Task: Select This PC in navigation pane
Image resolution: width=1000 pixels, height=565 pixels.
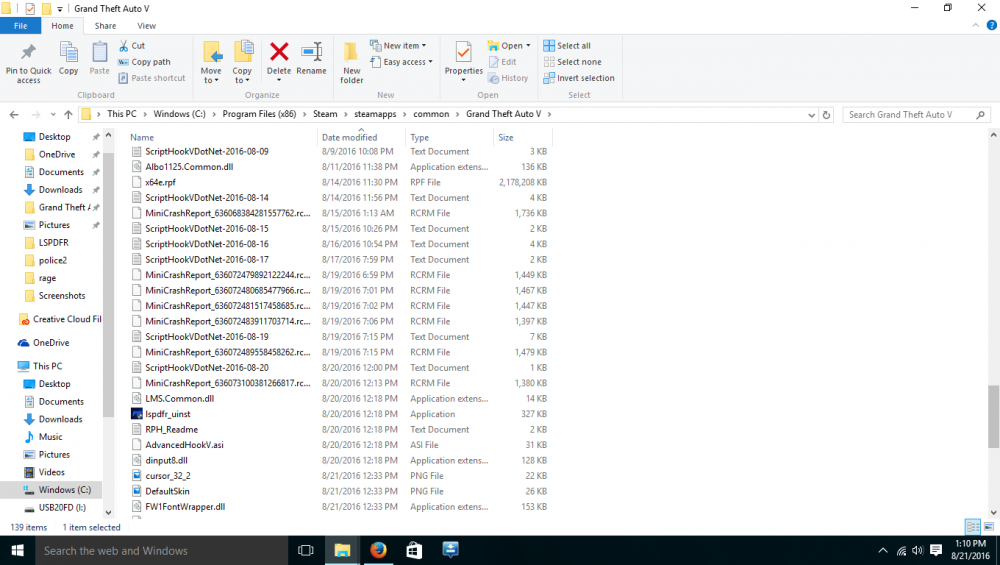Action: (x=47, y=366)
